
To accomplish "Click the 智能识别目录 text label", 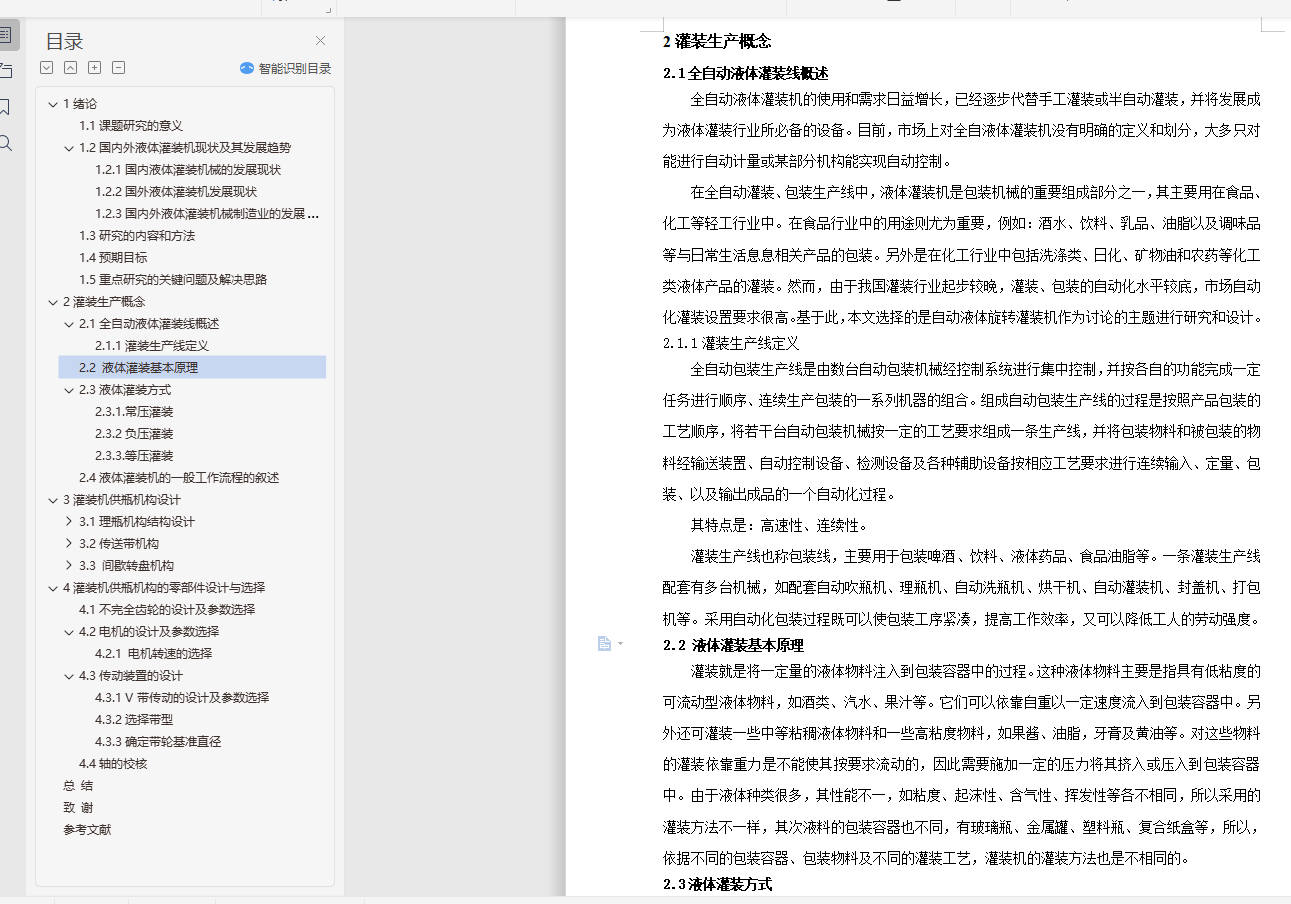I will 295,69.
